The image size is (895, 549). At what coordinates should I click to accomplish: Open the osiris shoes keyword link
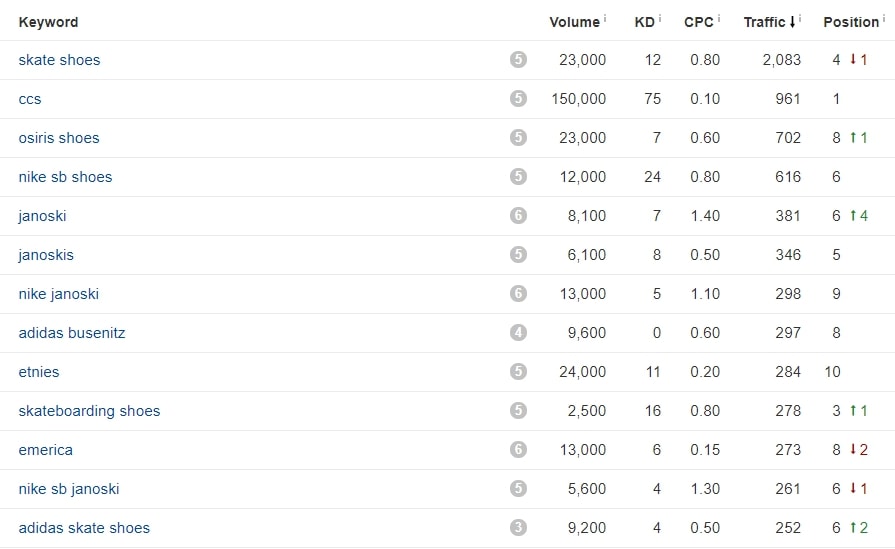click(x=59, y=138)
